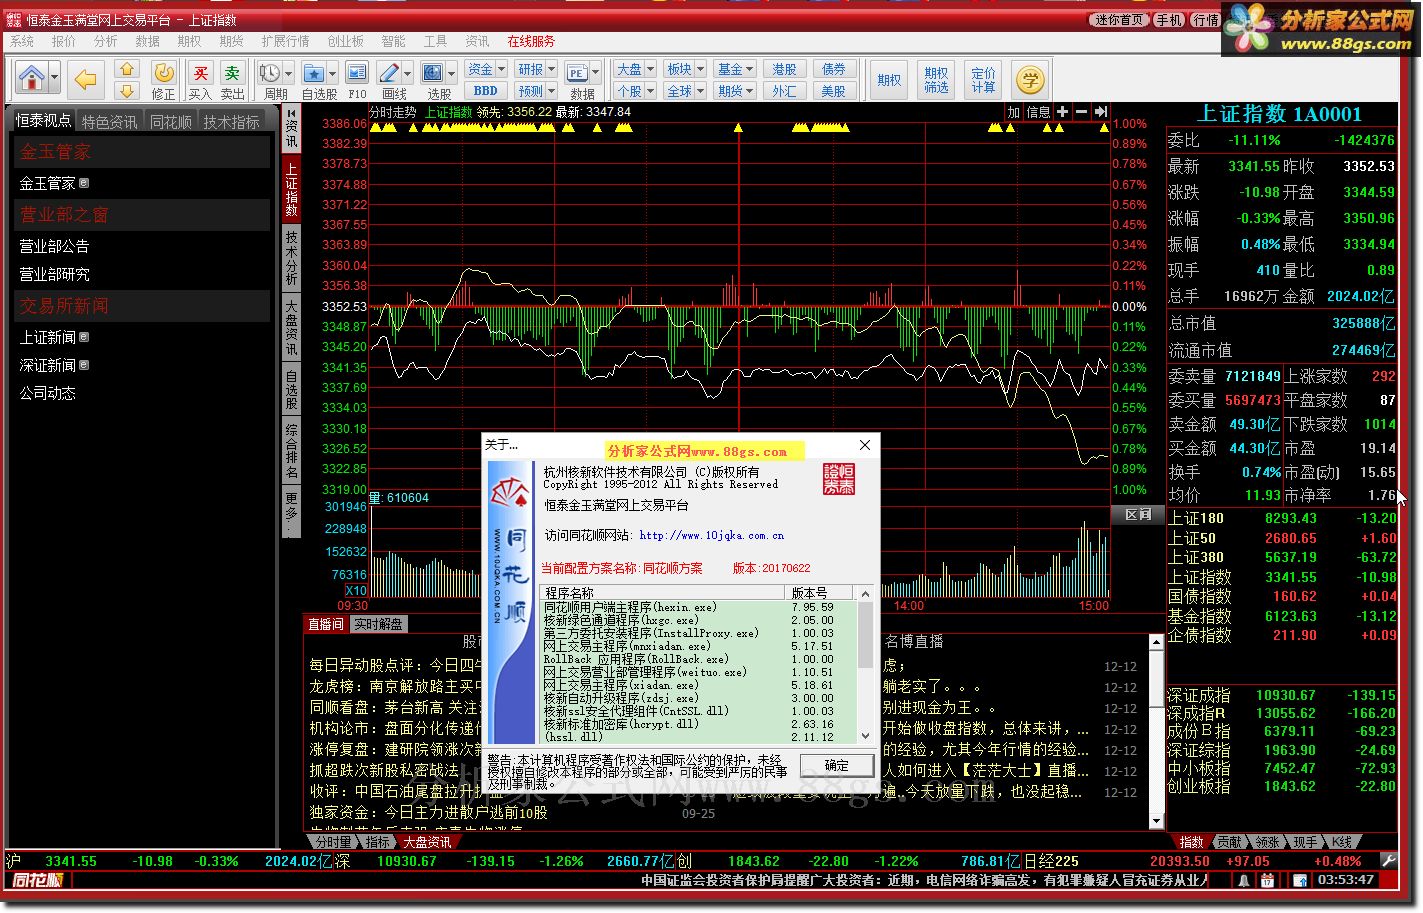Click the 区间 button beside volume chart
Viewport: 1423px width, 913px height.
(x=1138, y=514)
